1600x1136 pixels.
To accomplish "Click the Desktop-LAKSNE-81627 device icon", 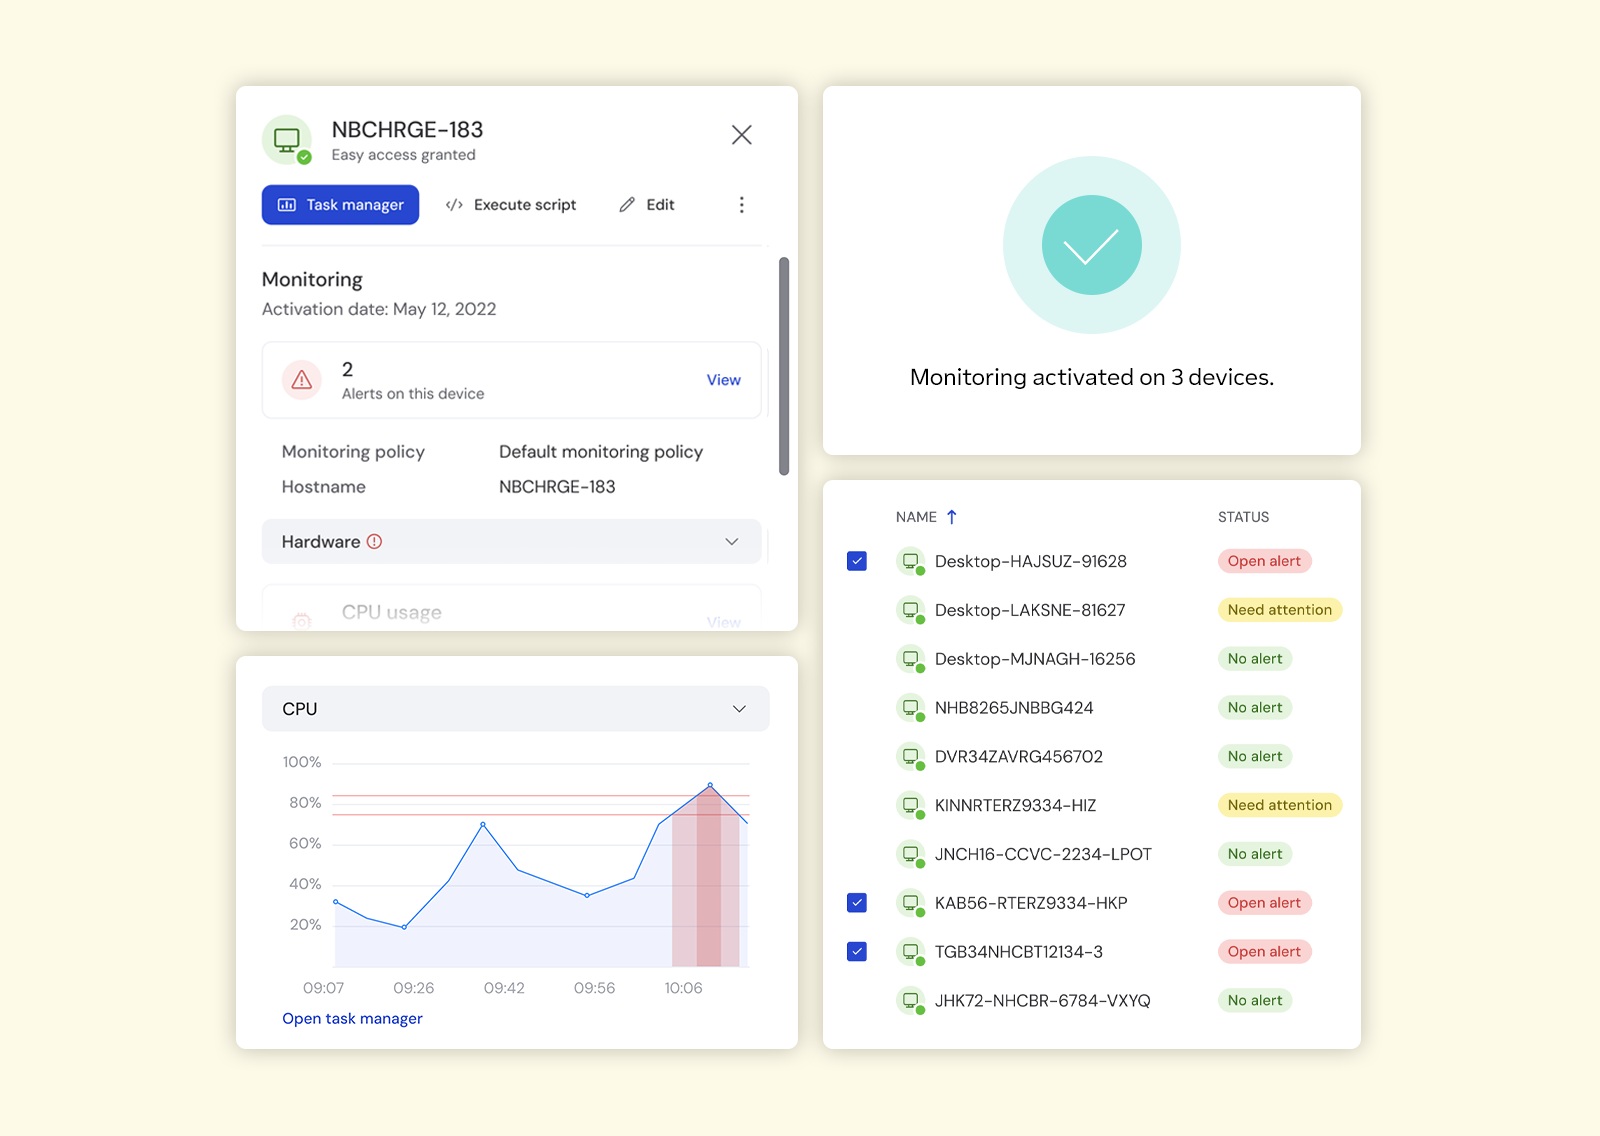I will click(911, 610).
